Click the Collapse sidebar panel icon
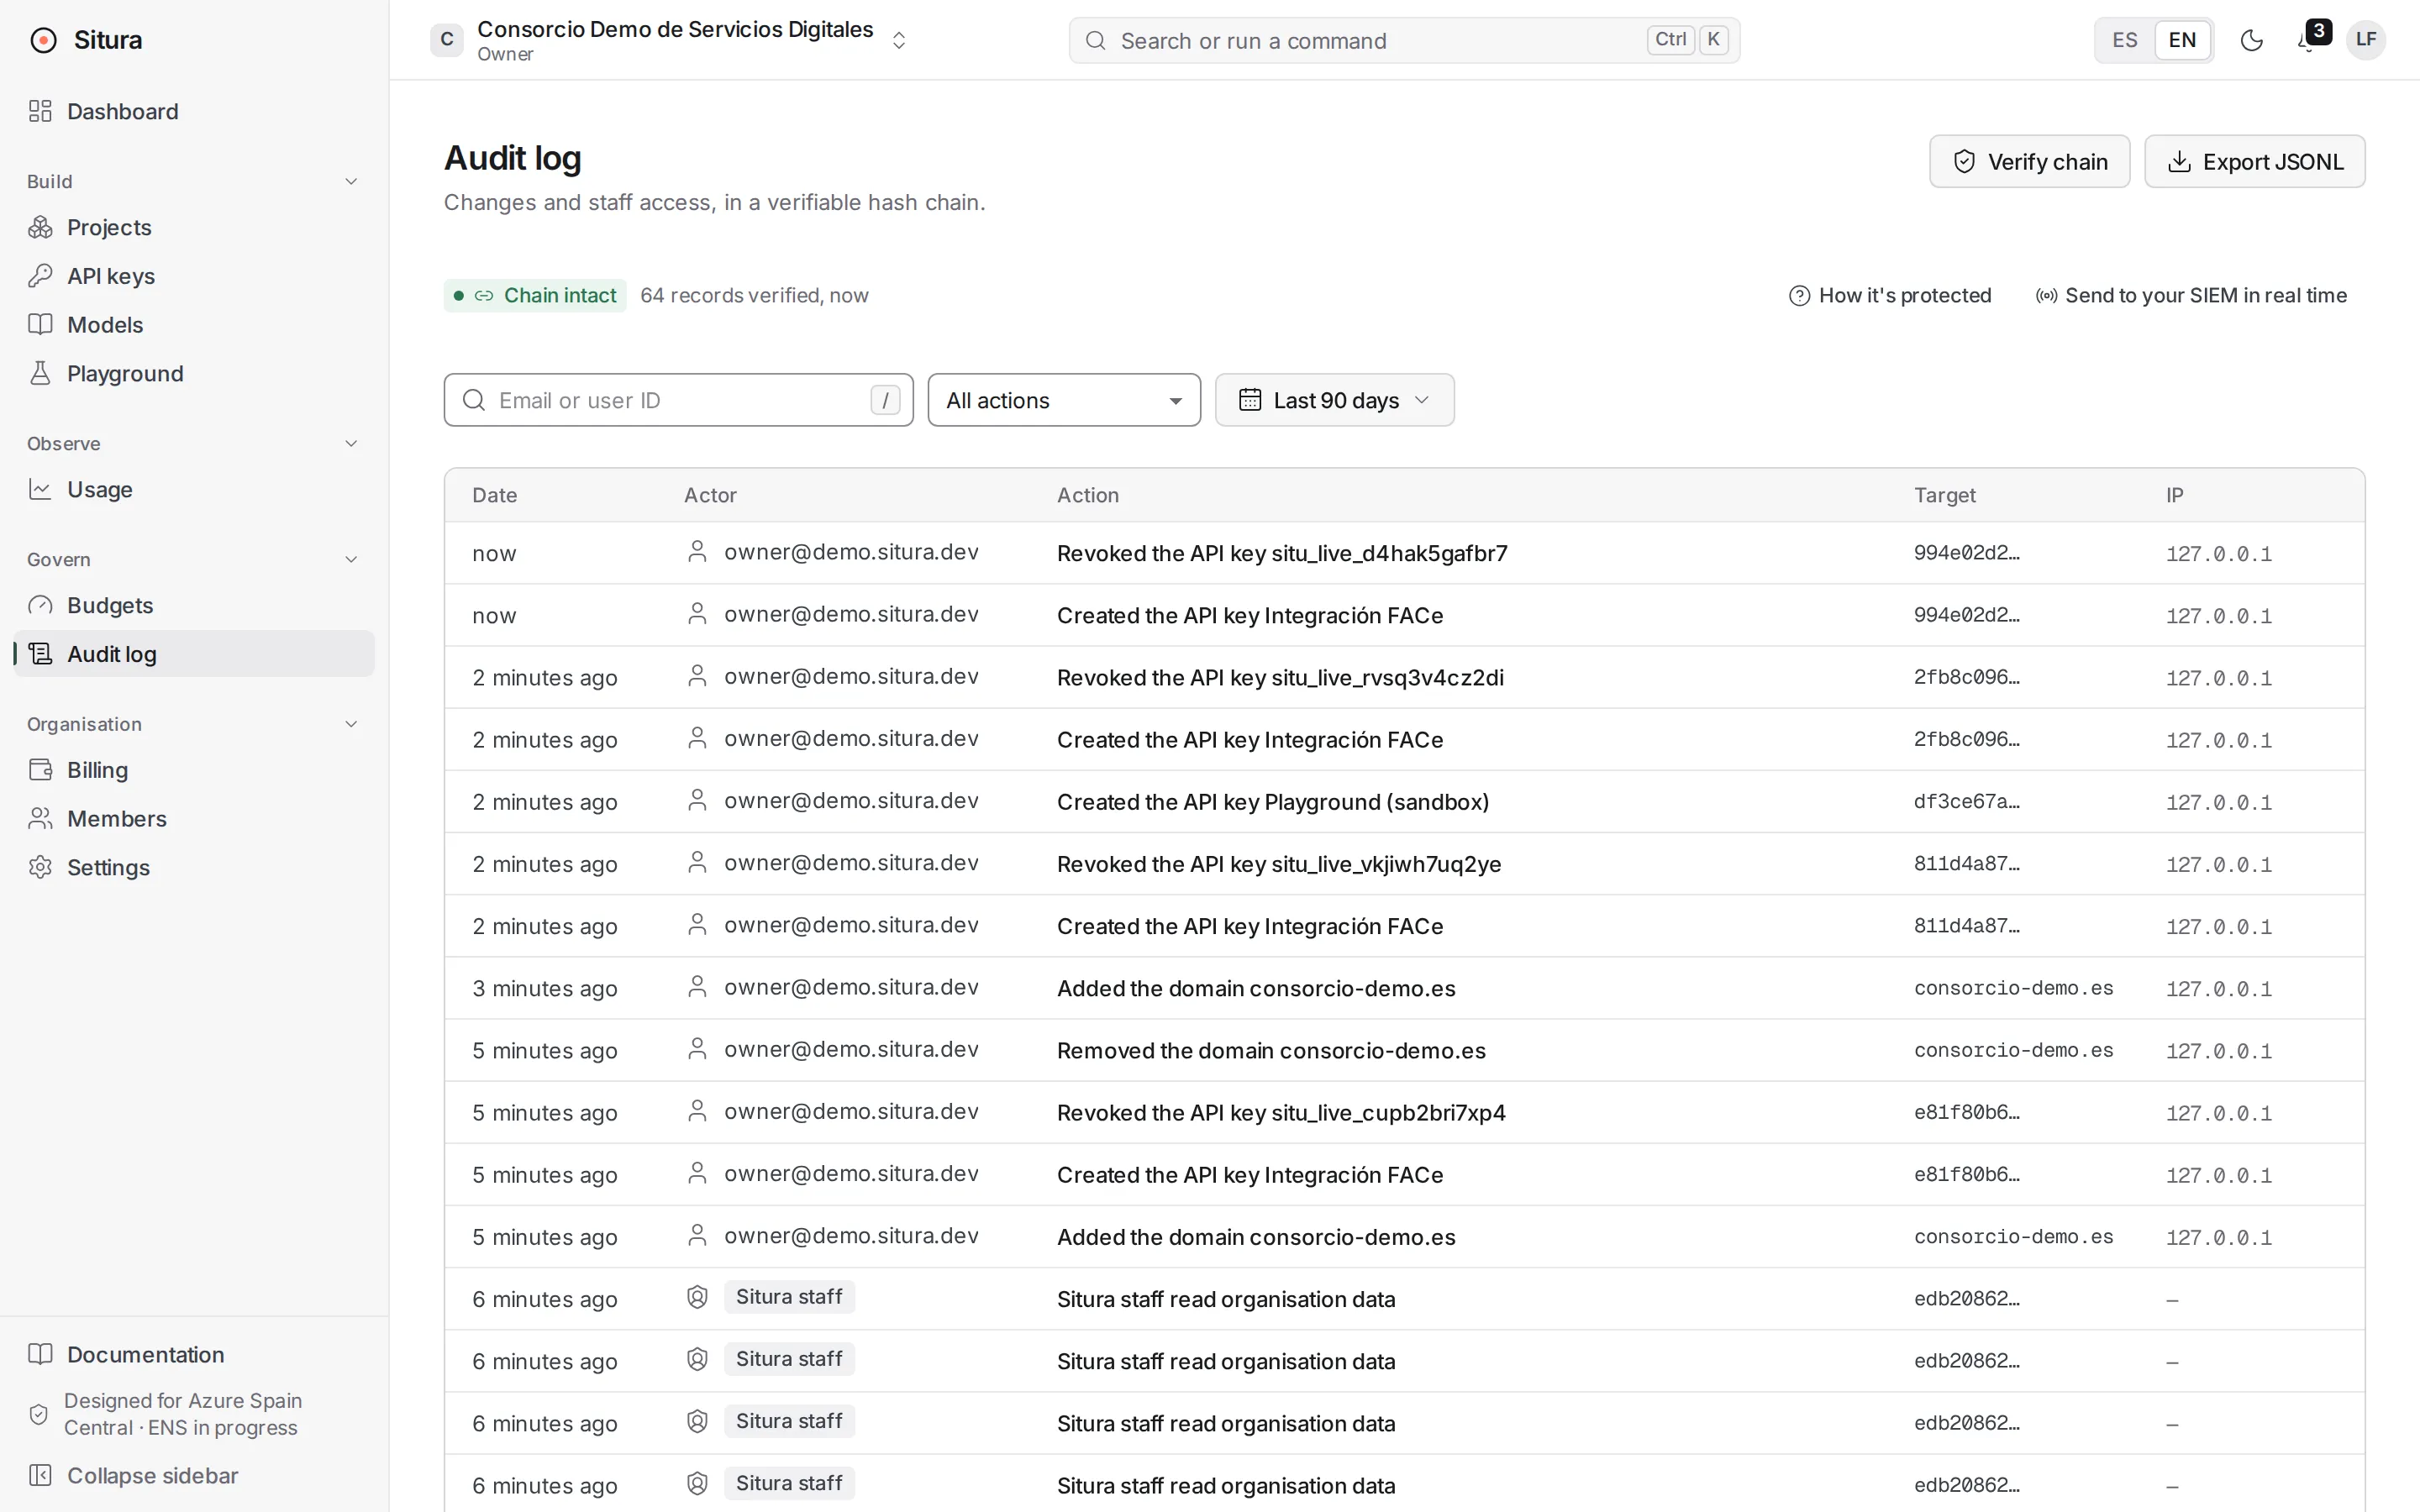 40,1475
